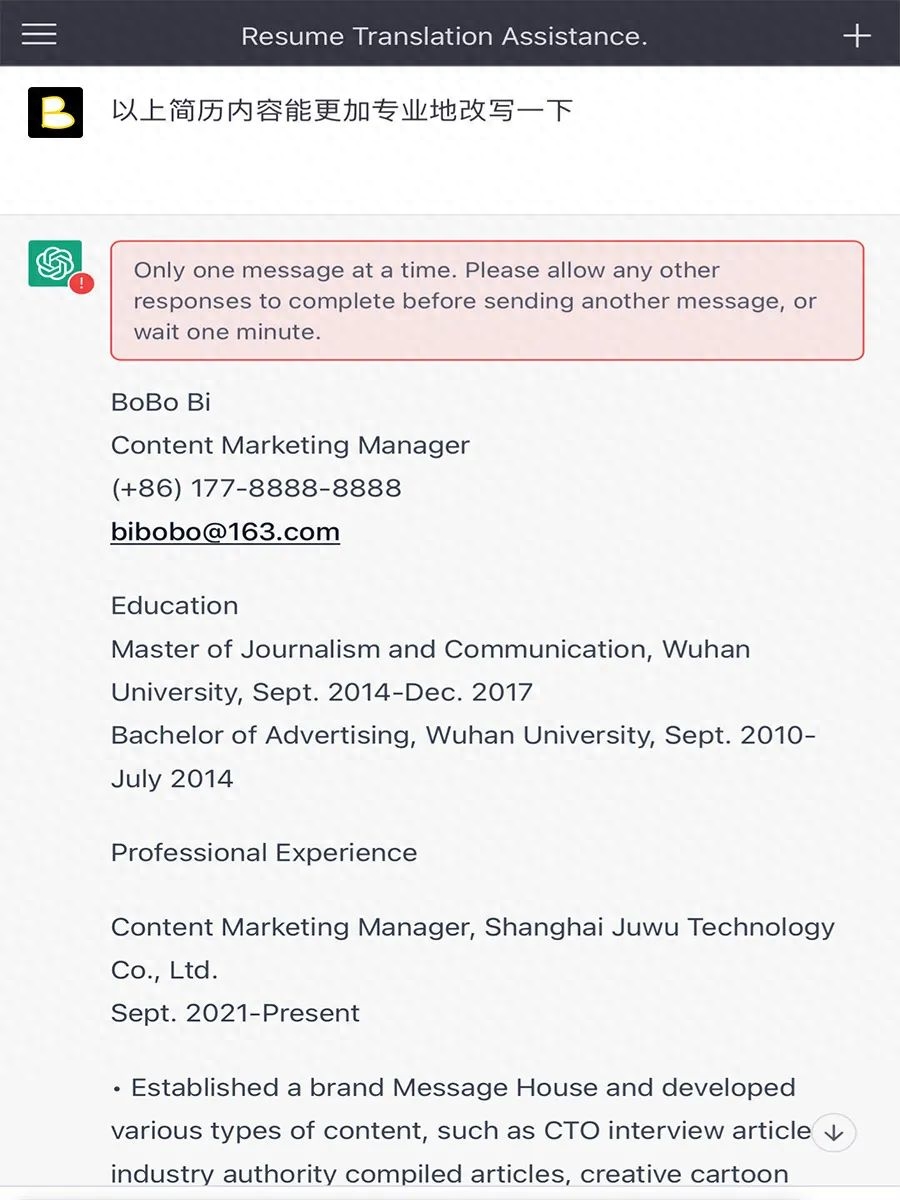Click the Resume Translation Assistance title

tap(444, 37)
